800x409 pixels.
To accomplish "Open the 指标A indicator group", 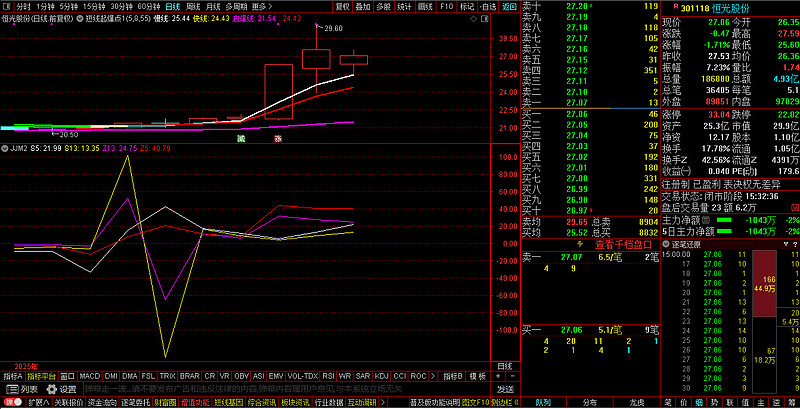I will (x=13, y=376).
